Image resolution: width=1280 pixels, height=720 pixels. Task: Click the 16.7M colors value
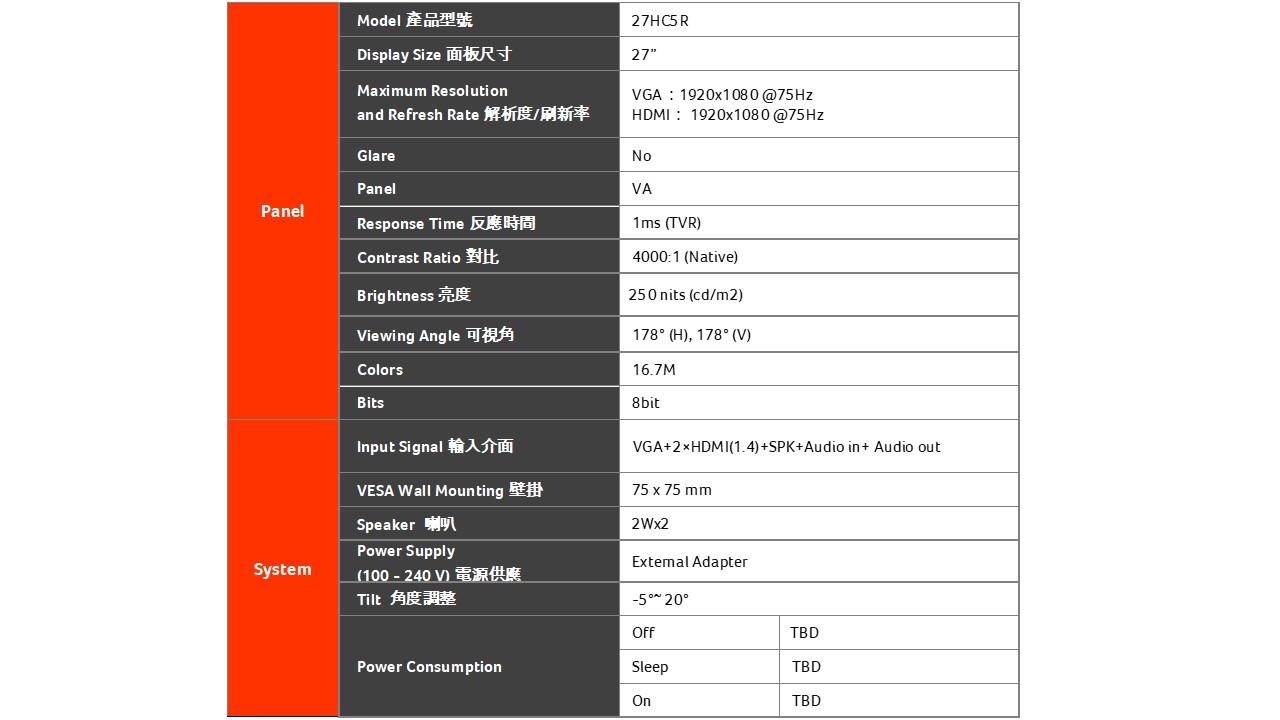[654, 370]
